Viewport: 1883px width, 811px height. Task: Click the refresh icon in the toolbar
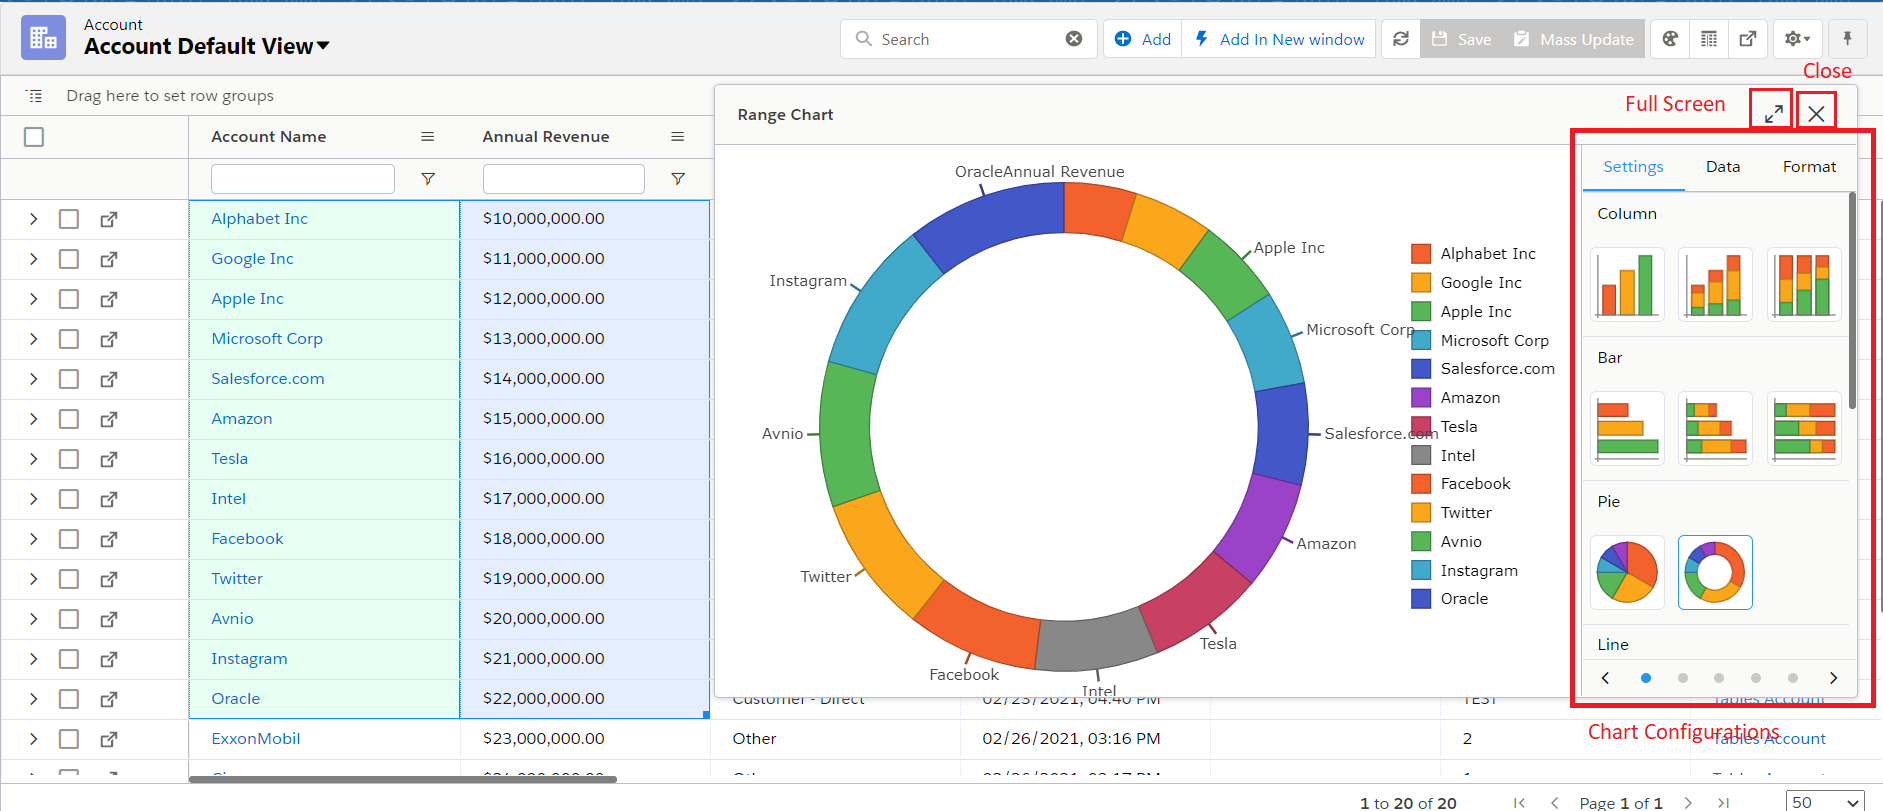coord(1401,39)
